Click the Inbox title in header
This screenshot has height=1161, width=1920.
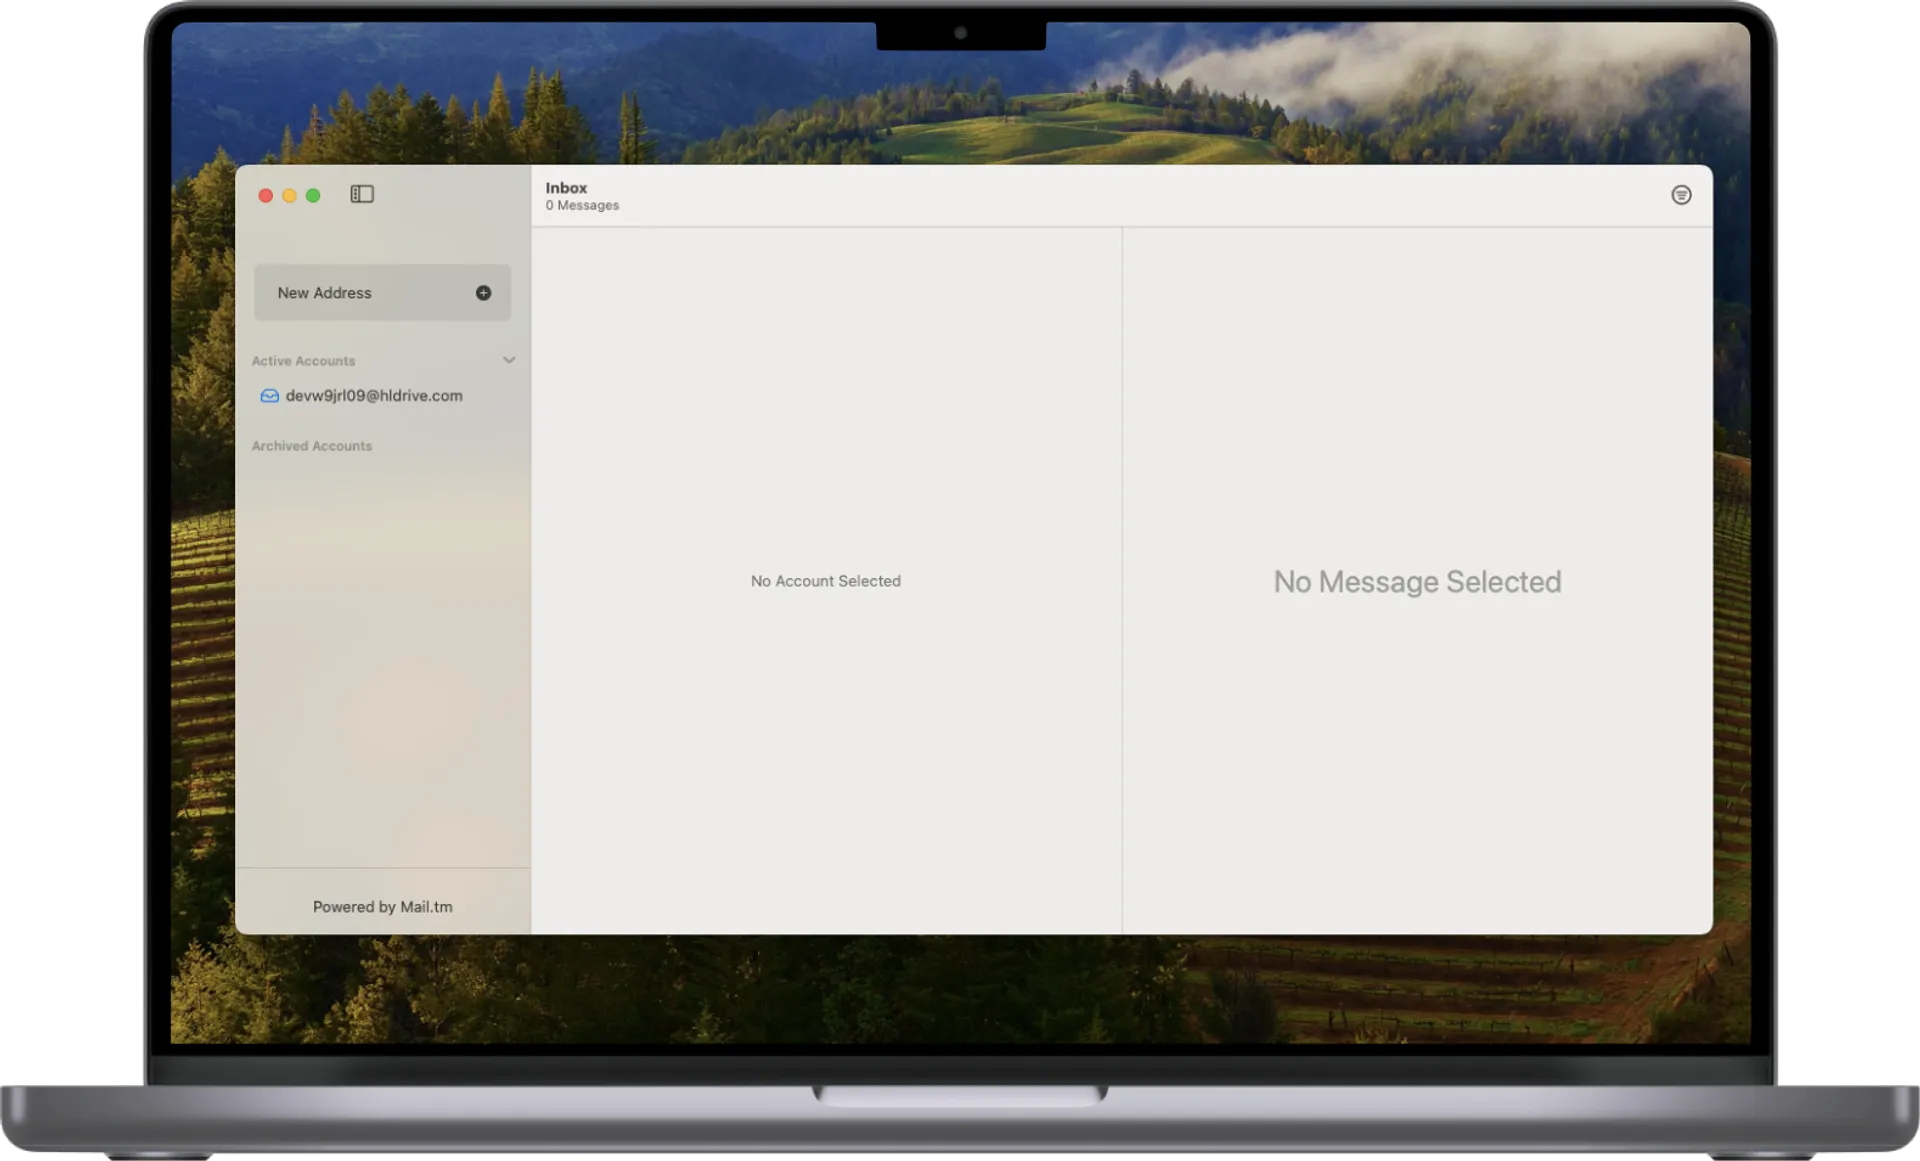(x=566, y=188)
